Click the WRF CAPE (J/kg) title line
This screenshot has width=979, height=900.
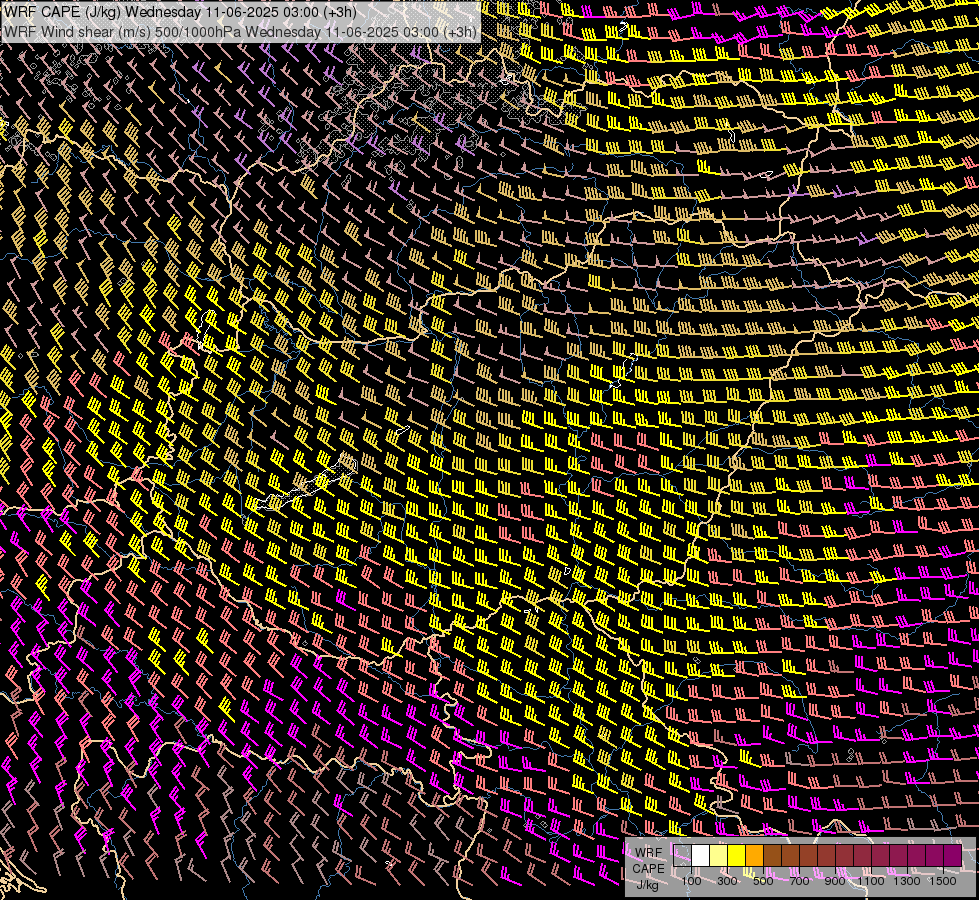(x=180, y=12)
